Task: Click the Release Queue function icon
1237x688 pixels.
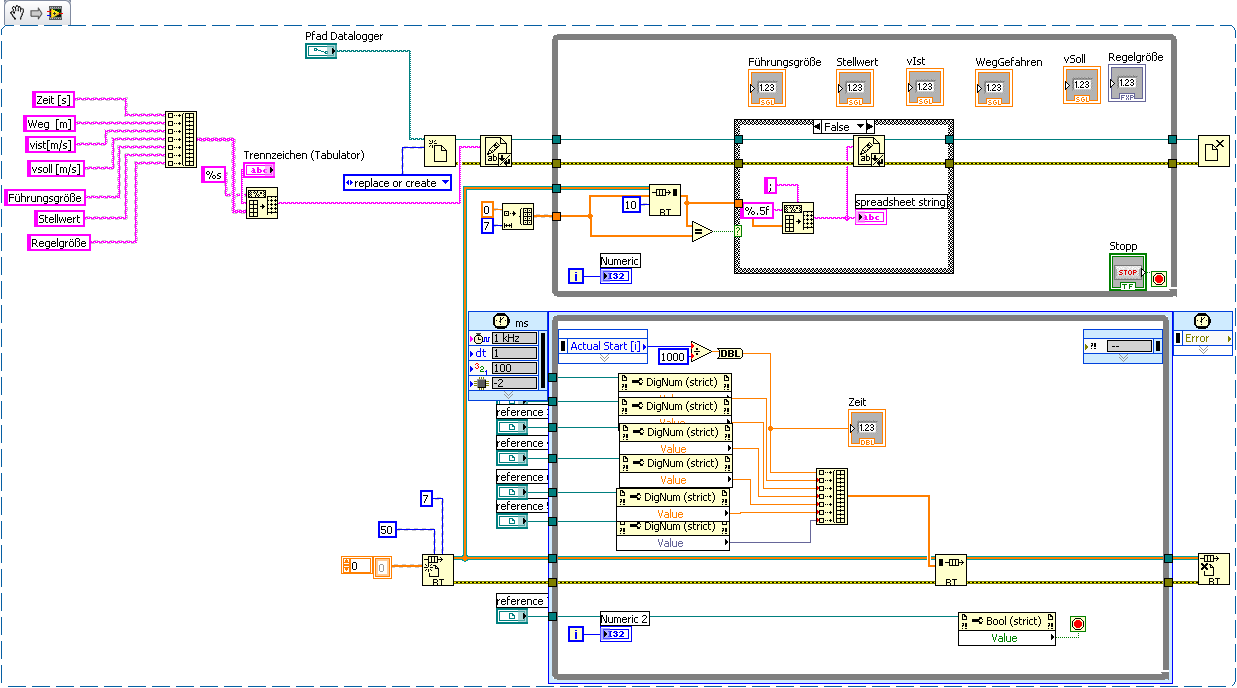Action: [x=1214, y=570]
